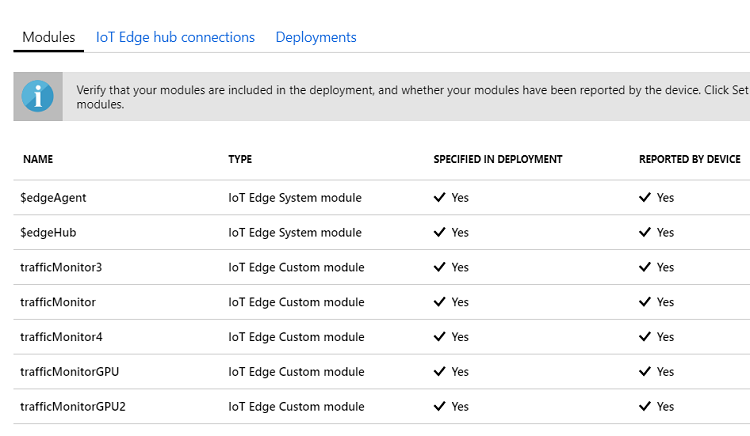Open the IoT Edge hub connections tab
Viewport: 750px width, 436px height.
tap(175, 38)
